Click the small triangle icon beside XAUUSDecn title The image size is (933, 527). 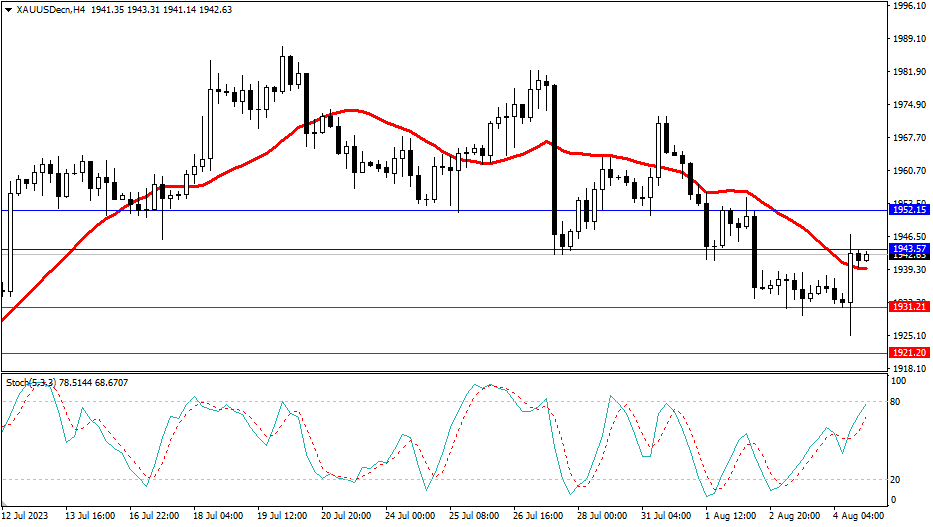[x=8, y=10]
